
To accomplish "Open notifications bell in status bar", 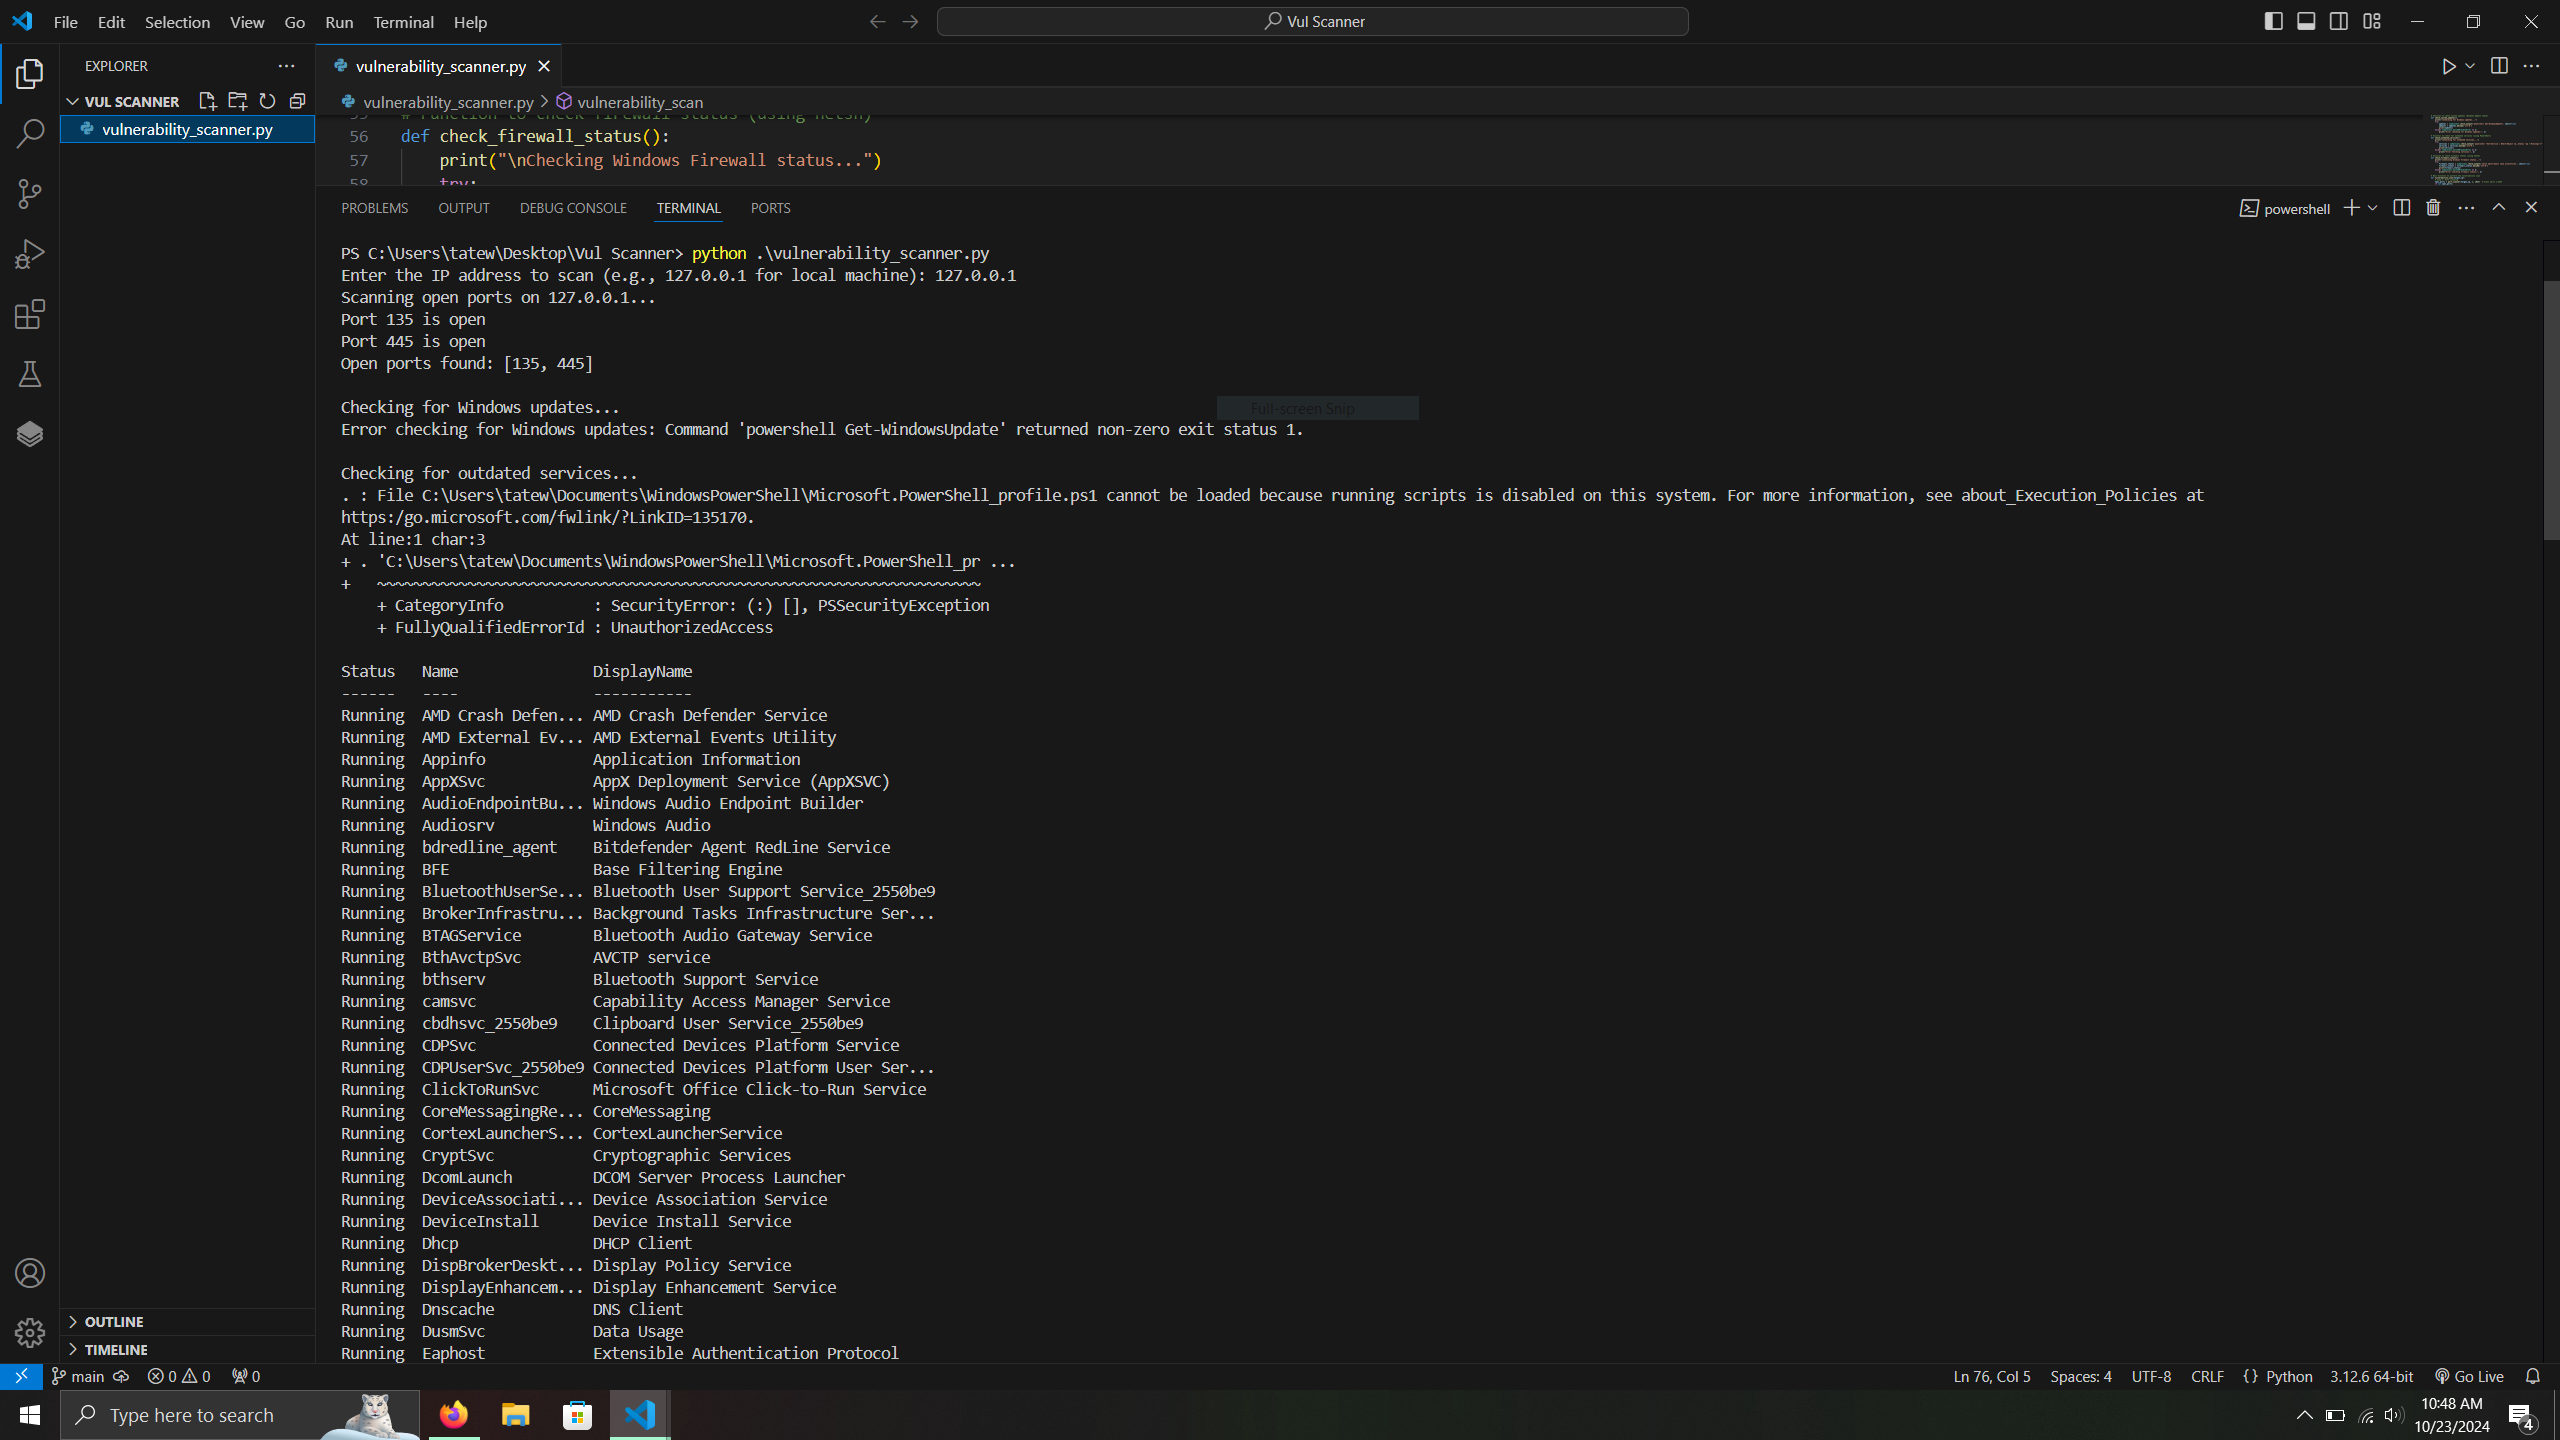I will pyautogui.click(x=2532, y=1376).
